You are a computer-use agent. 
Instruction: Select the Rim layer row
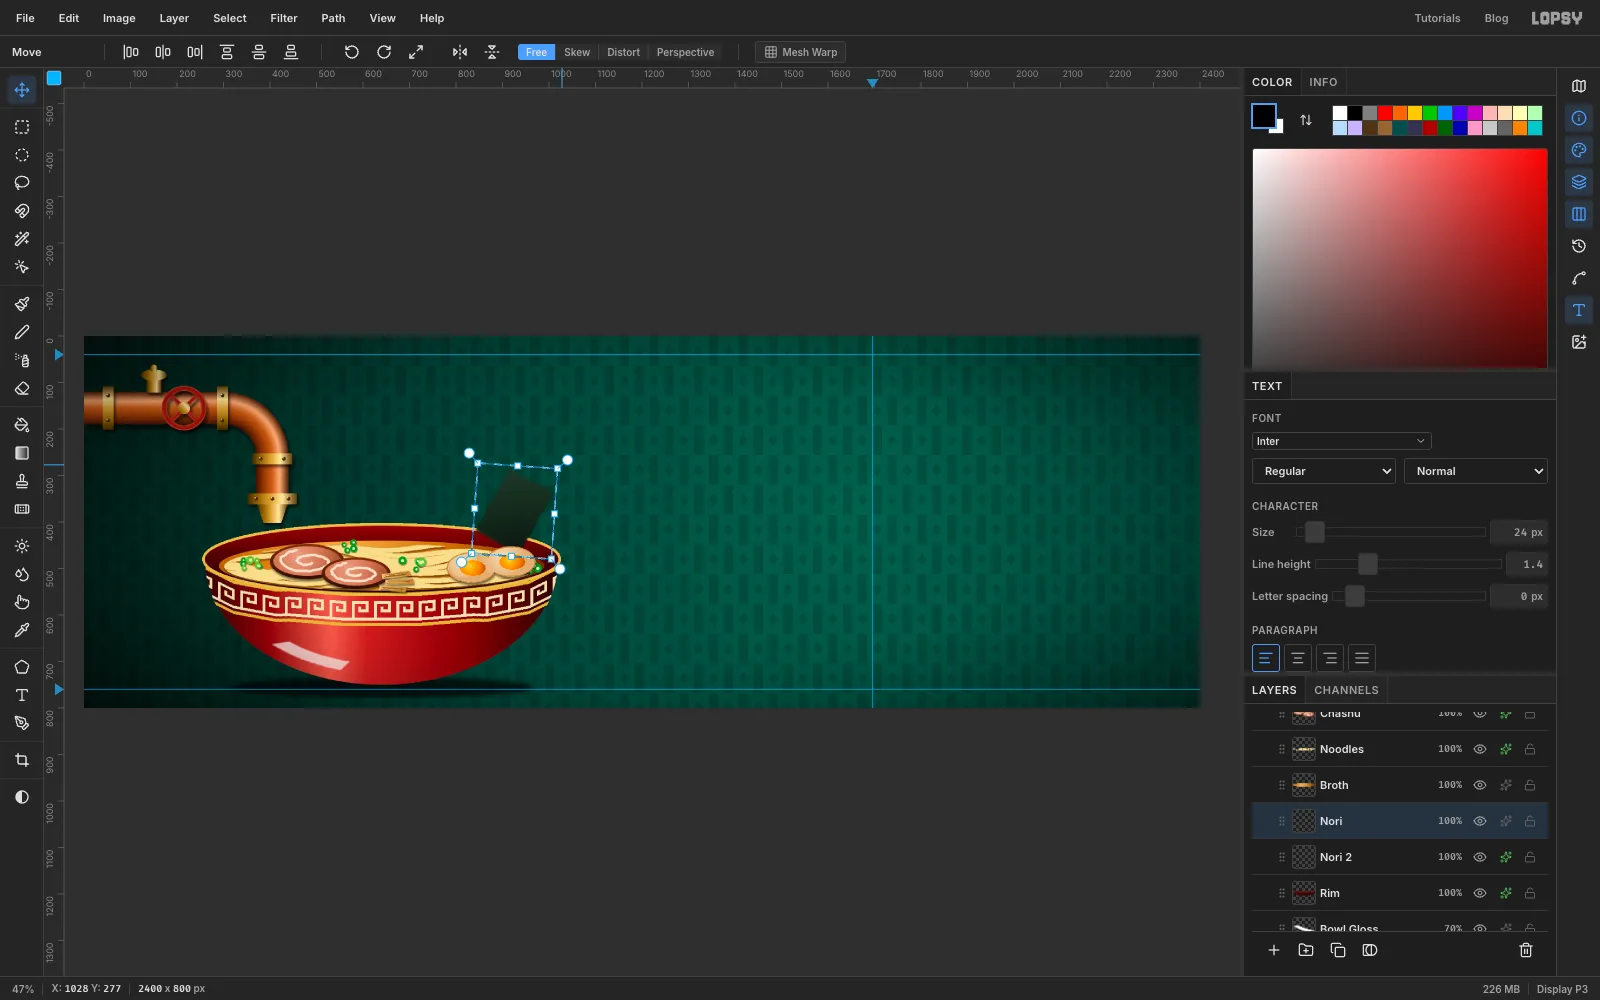(1400, 893)
